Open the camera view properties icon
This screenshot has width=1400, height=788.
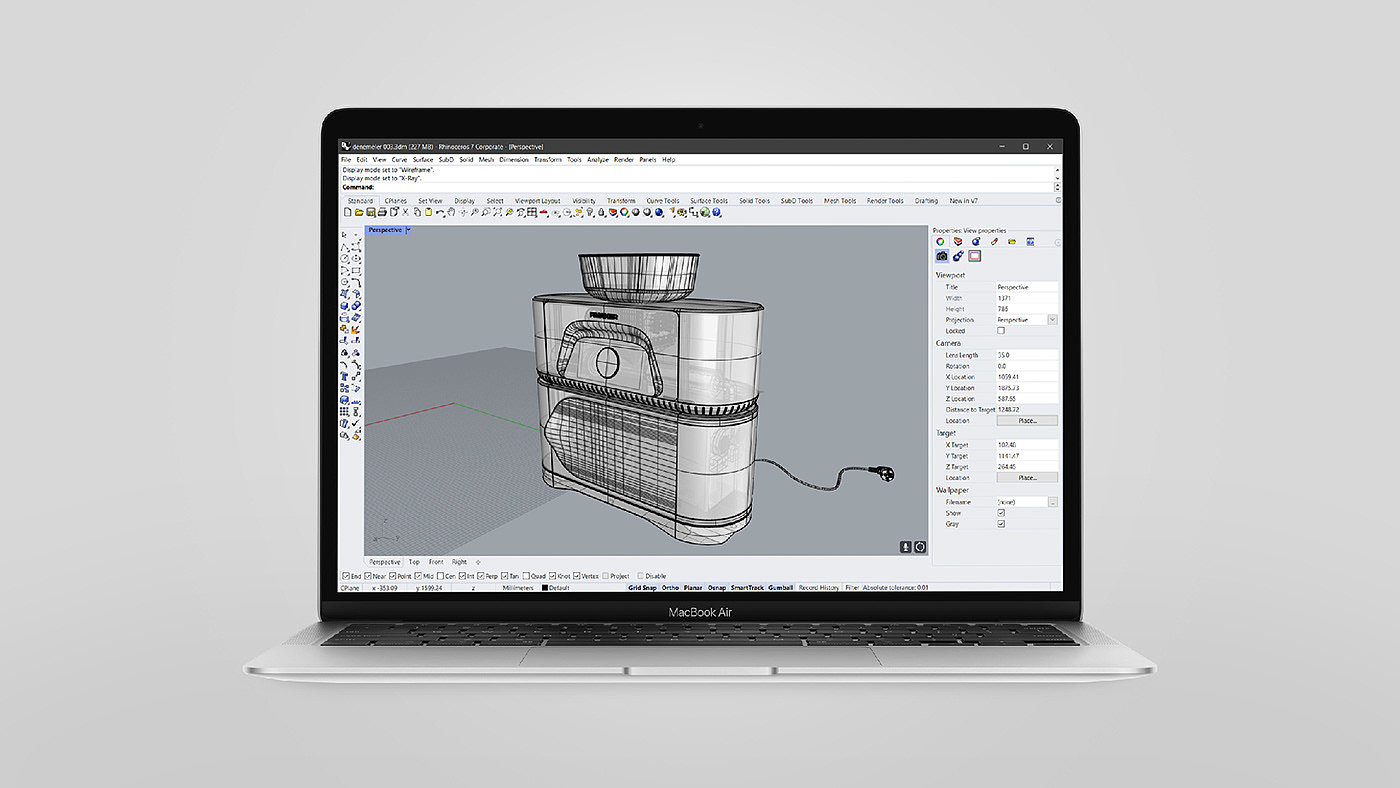[941, 256]
